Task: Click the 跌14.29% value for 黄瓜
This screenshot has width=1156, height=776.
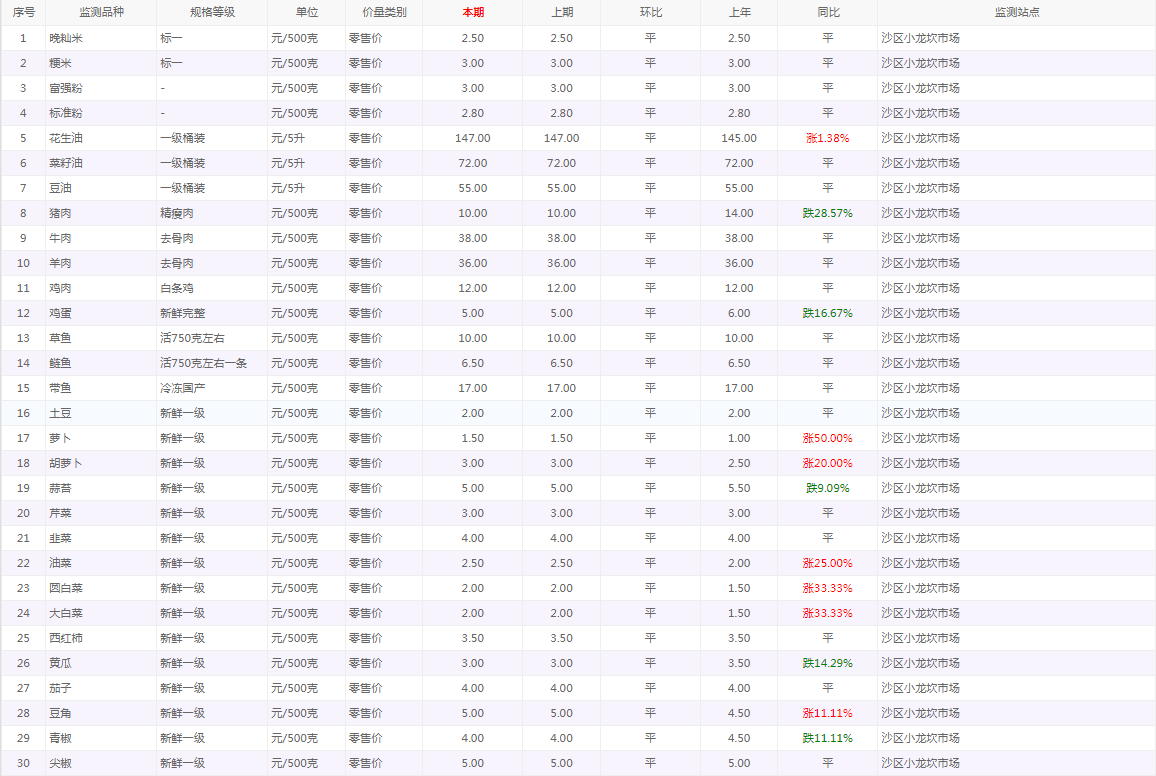Action: (x=827, y=663)
